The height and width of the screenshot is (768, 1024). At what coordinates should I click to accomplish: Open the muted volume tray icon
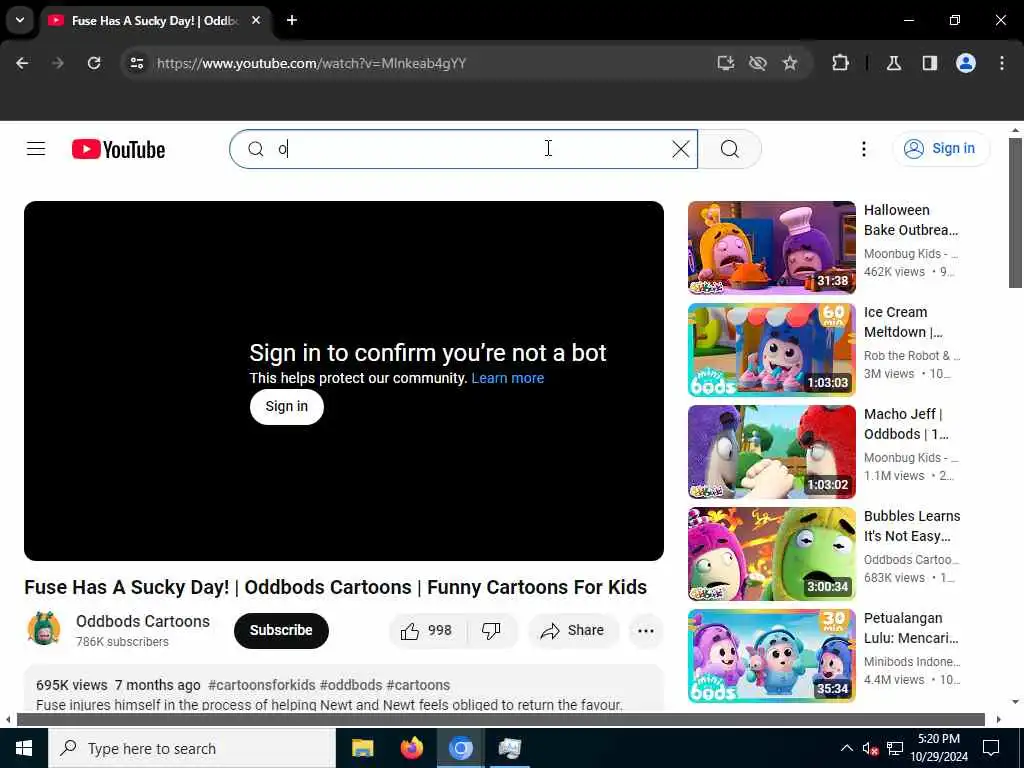click(x=870, y=748)
